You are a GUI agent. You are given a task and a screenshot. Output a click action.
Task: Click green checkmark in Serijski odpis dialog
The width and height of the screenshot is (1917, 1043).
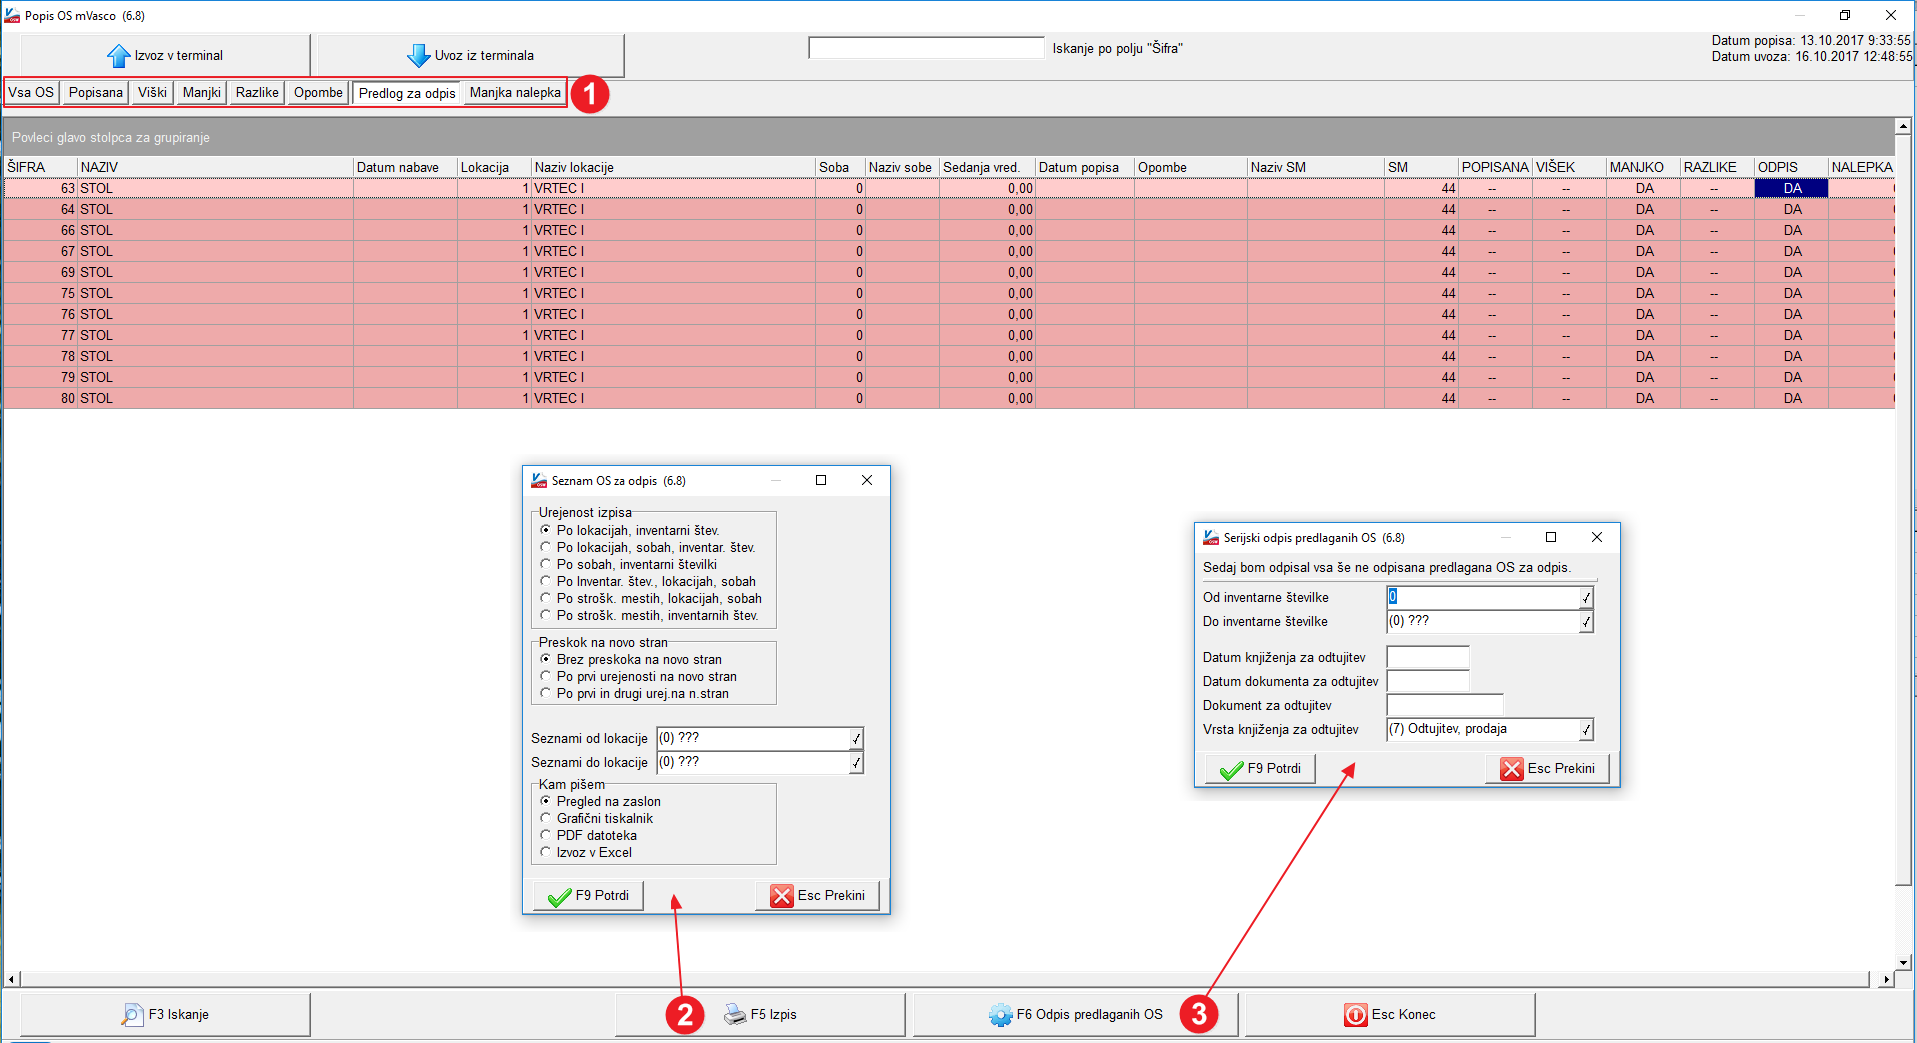tap(1231, 769)
